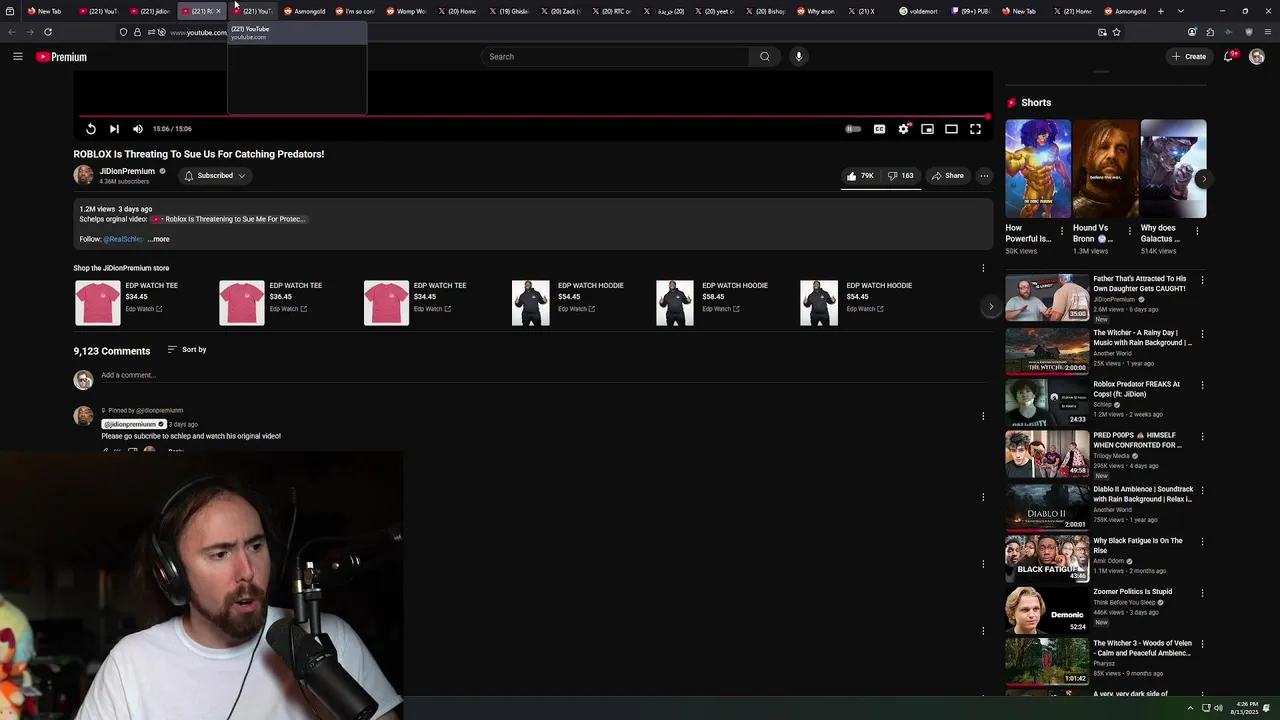Open the @RealSchlep link in the description
The height and width of the screenshot is (720, 1280).
click(x=124, y=239)
